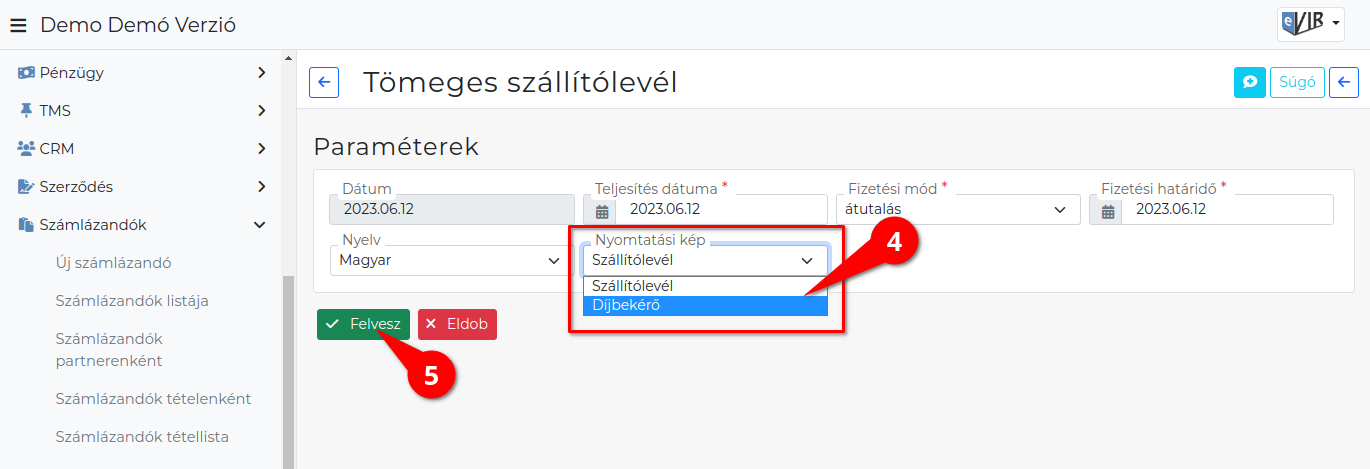
Task: Open the Teljesítés dátuma calendar icon
Action: click(x=602, y=210)
